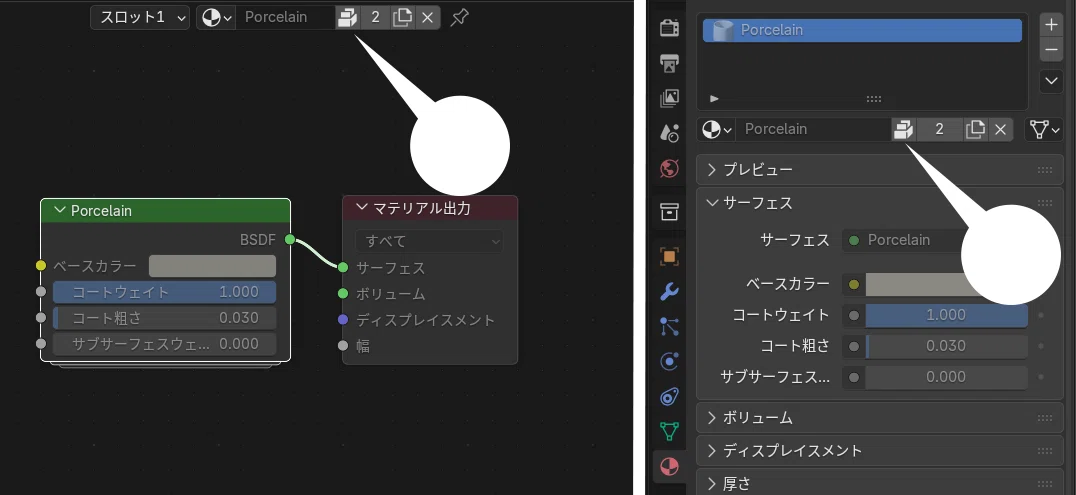This screenshot has height=495, width=1076.
Task: Open the Physics properties tab
Action: click(x=669, y=361)
